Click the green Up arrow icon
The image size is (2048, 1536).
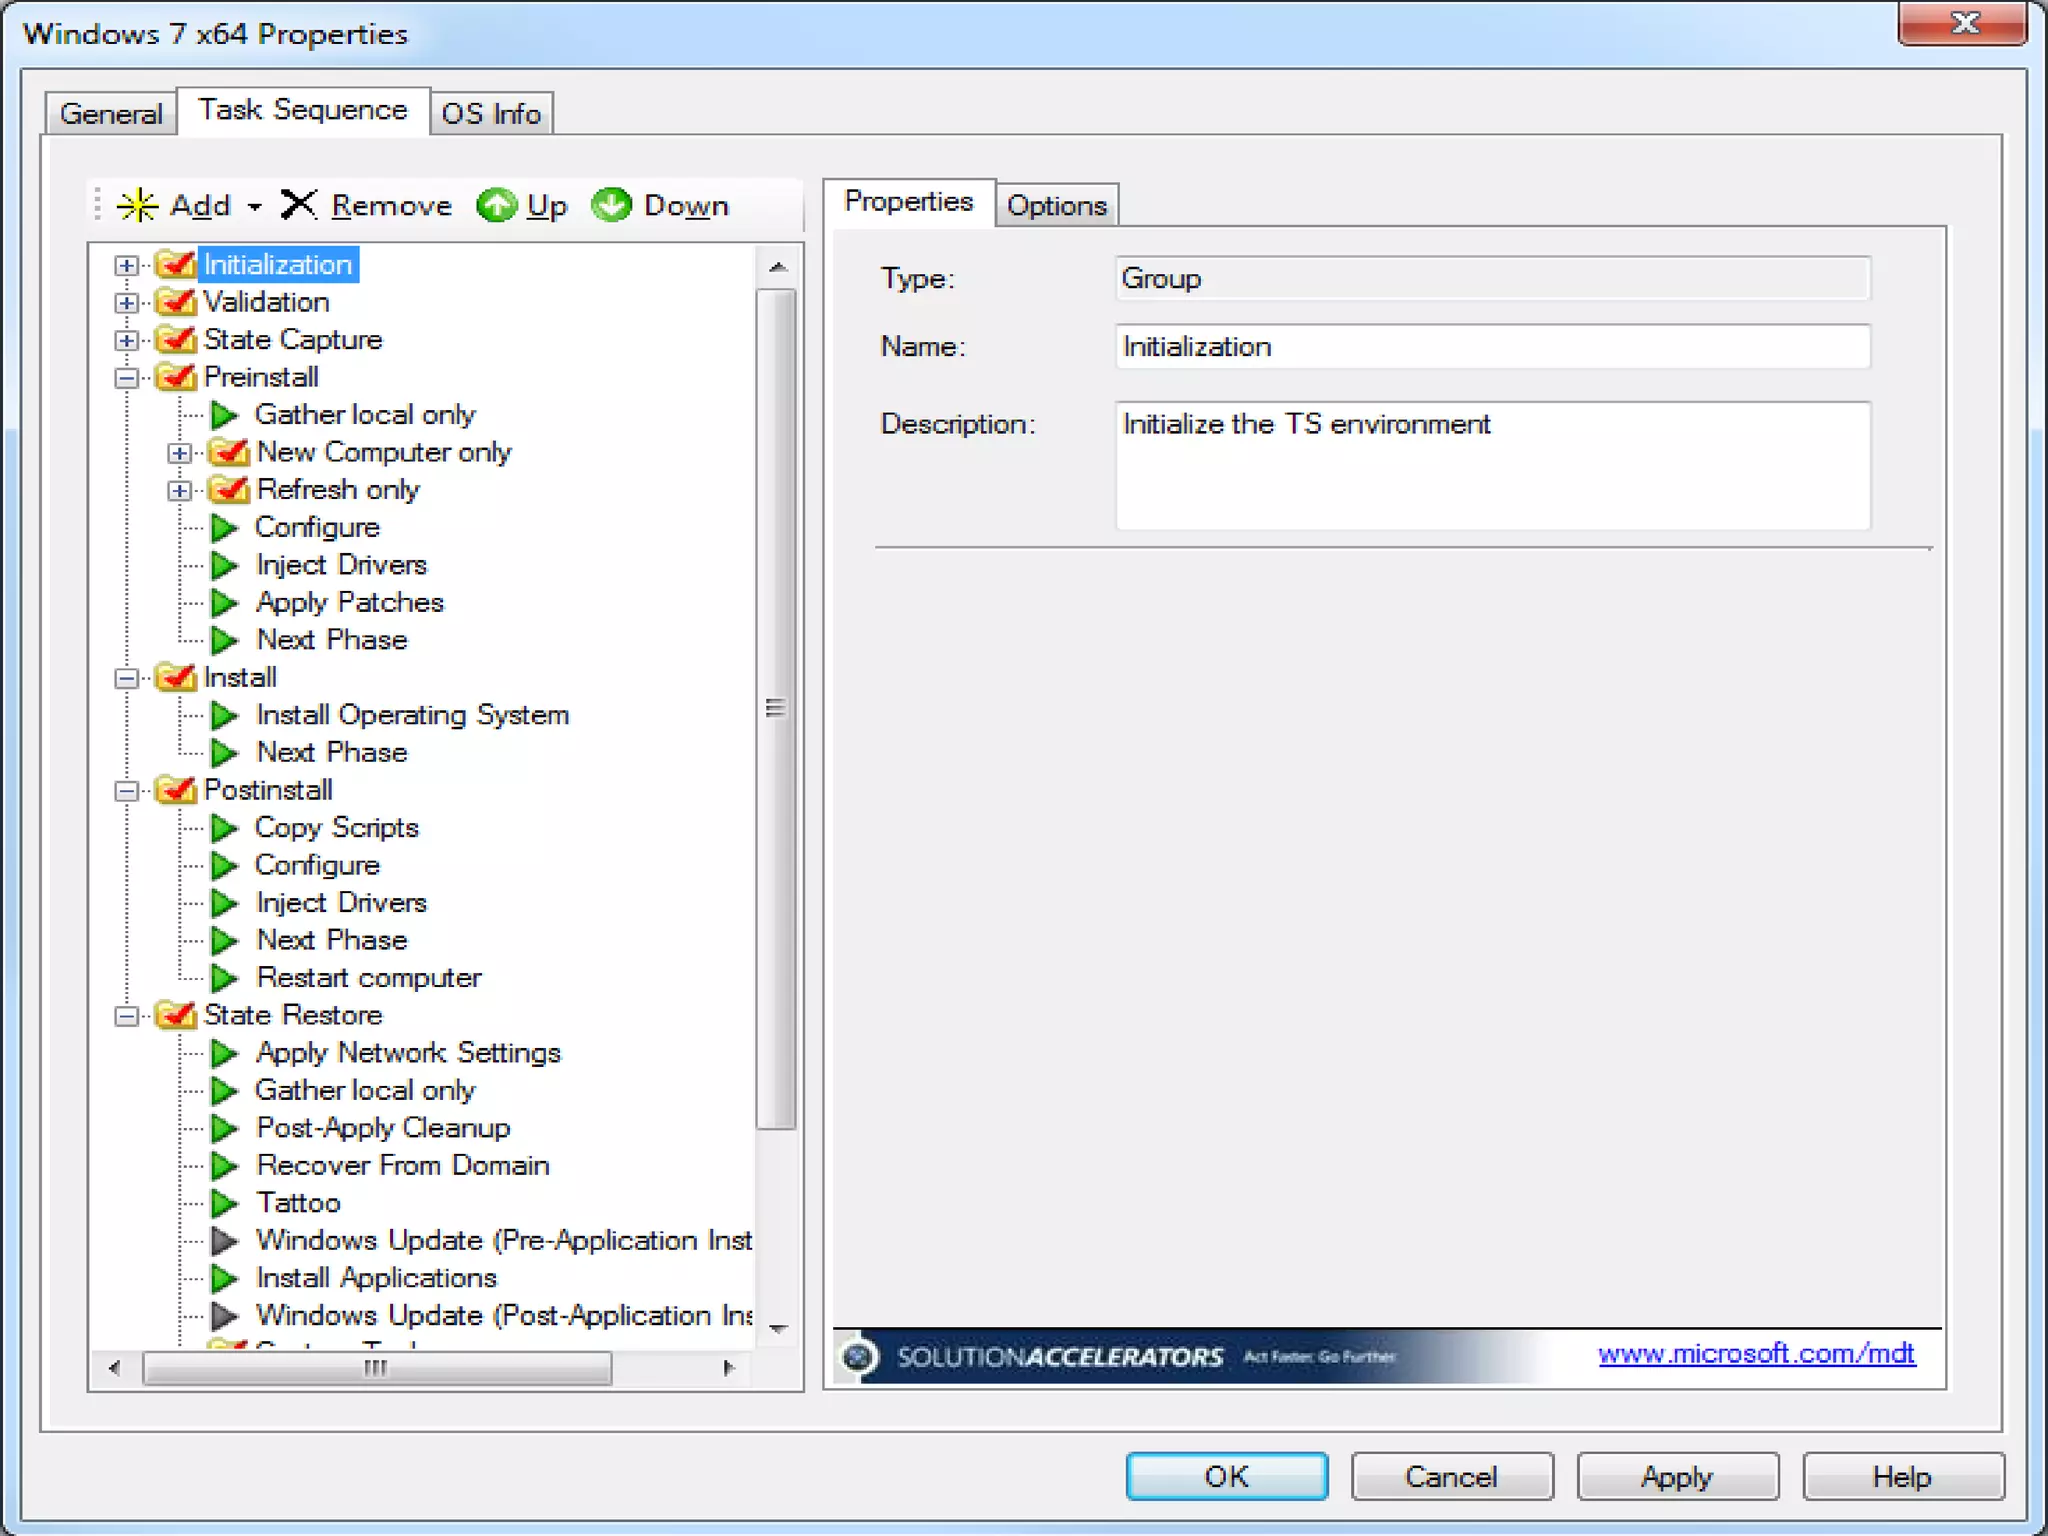pos(496,205)
